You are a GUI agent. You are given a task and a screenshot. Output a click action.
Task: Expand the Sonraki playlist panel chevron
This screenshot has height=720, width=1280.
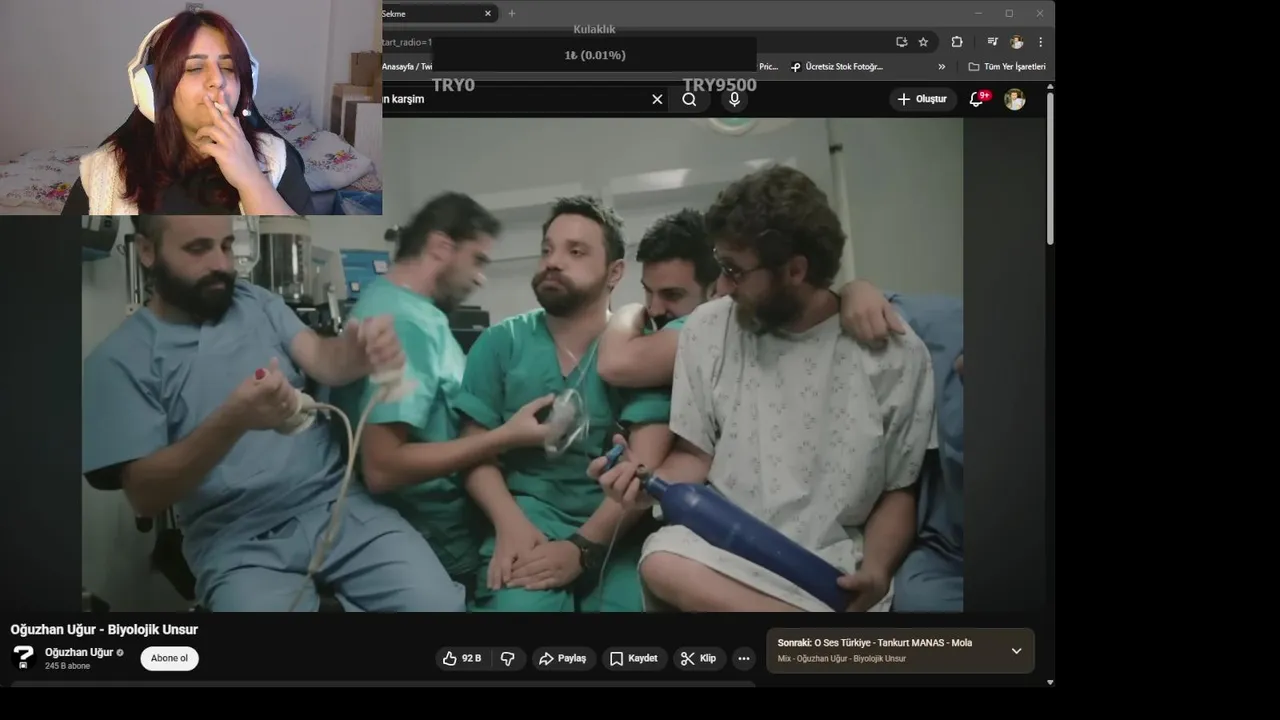pos(1016,651)
